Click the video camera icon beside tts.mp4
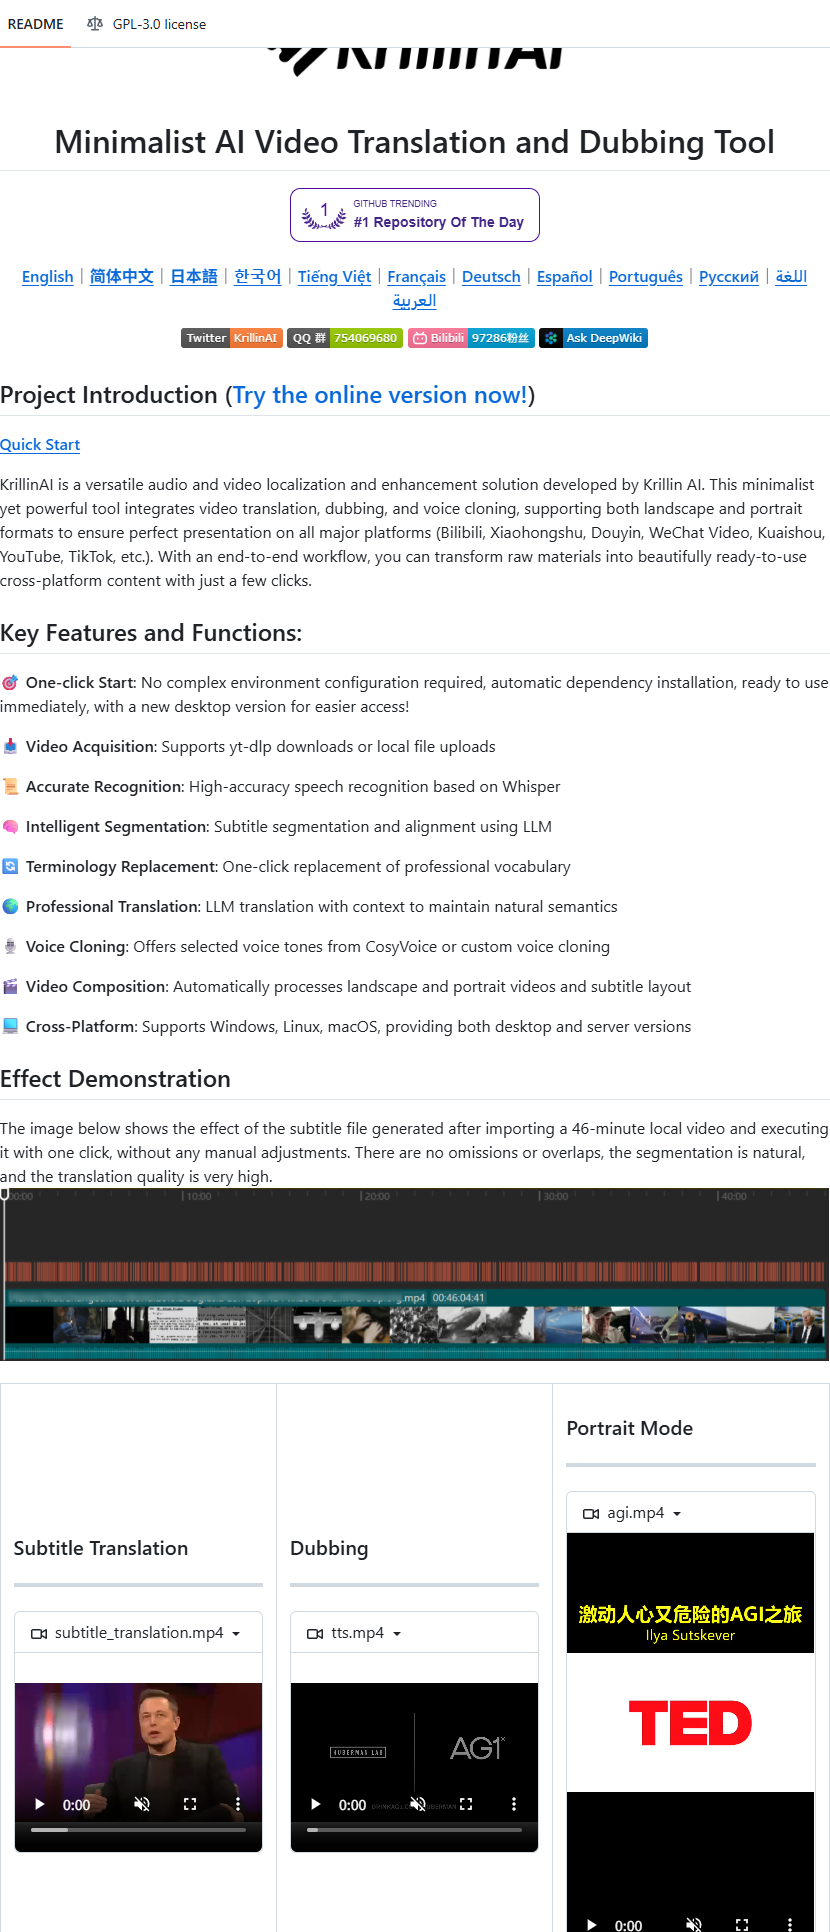Screen dimensions: 830x1932 315,1634
